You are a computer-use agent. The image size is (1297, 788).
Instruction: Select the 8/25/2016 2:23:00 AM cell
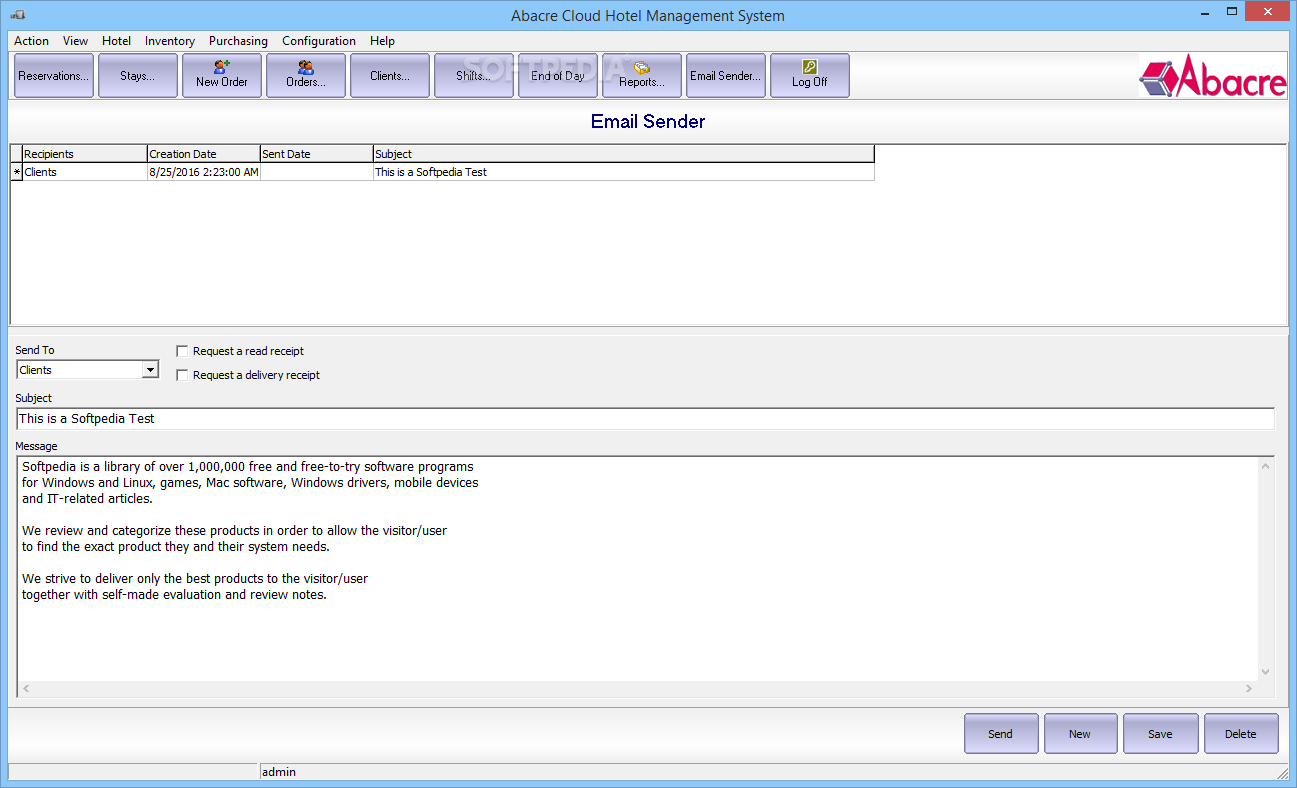203,172
